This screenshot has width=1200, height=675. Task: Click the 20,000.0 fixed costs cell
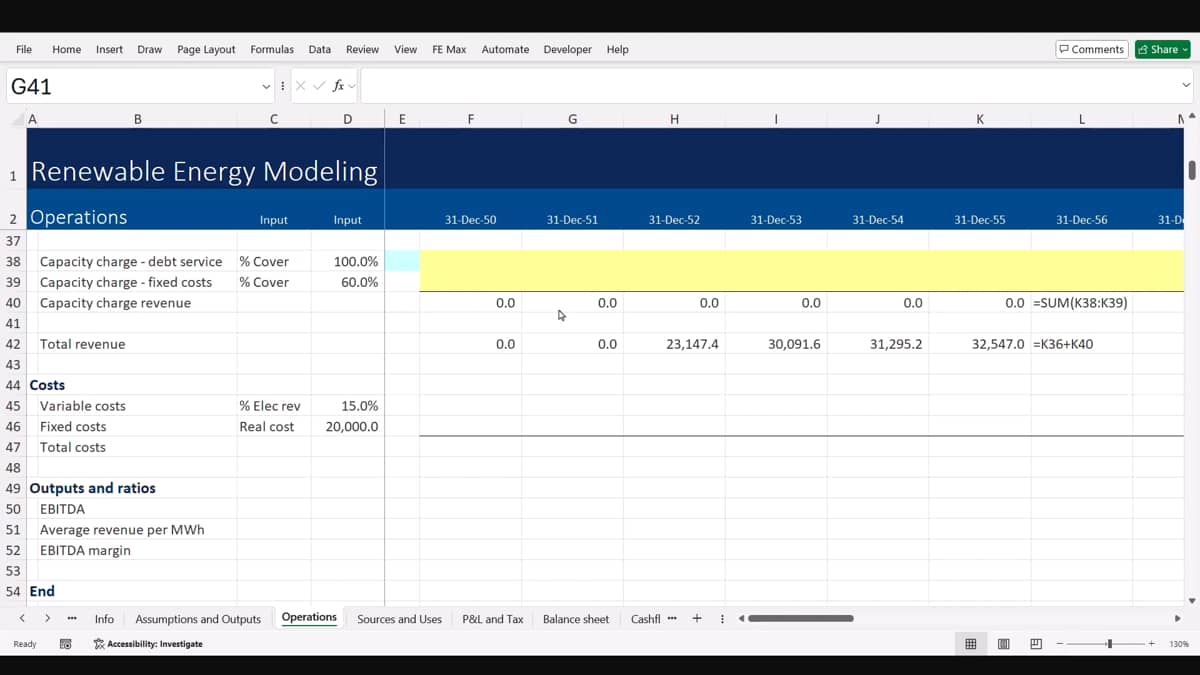click(x=347, y=426)
